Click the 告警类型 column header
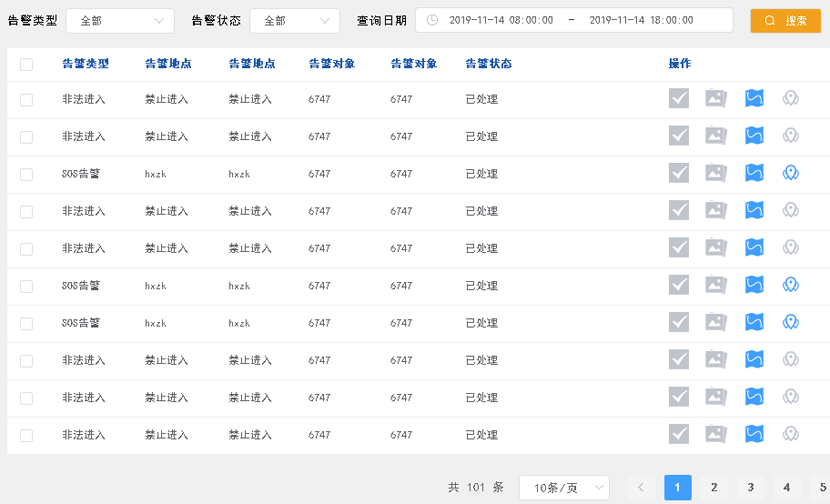Screen dimensions: 830x504 pyautogui.click(x=85, y=64)
